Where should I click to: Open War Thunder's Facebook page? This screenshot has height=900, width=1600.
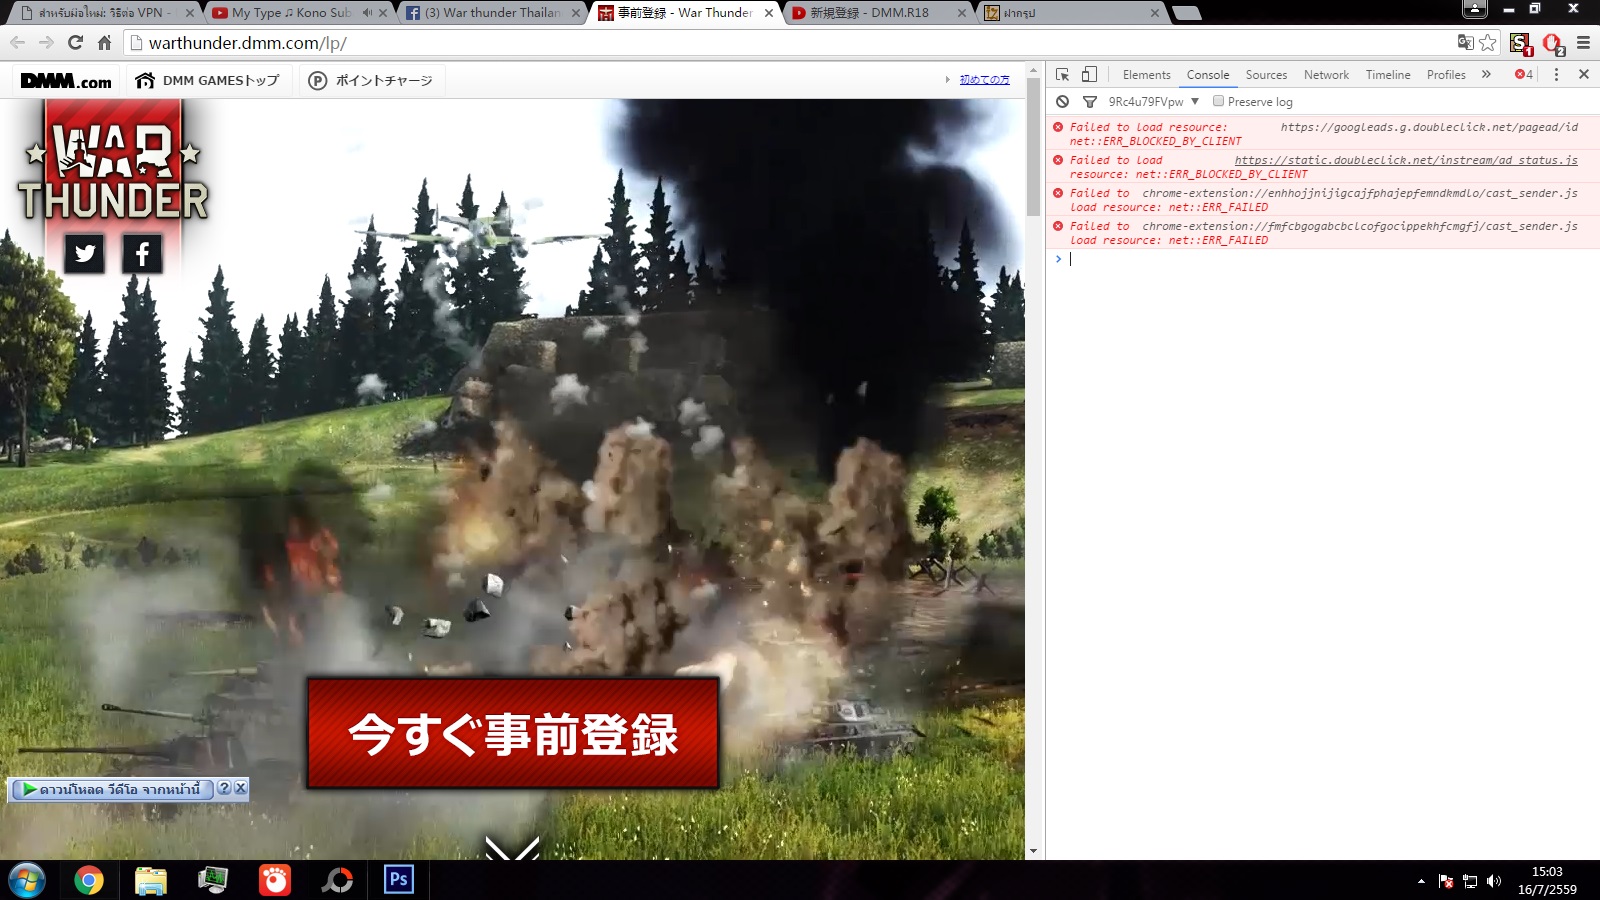click(142, 253)
